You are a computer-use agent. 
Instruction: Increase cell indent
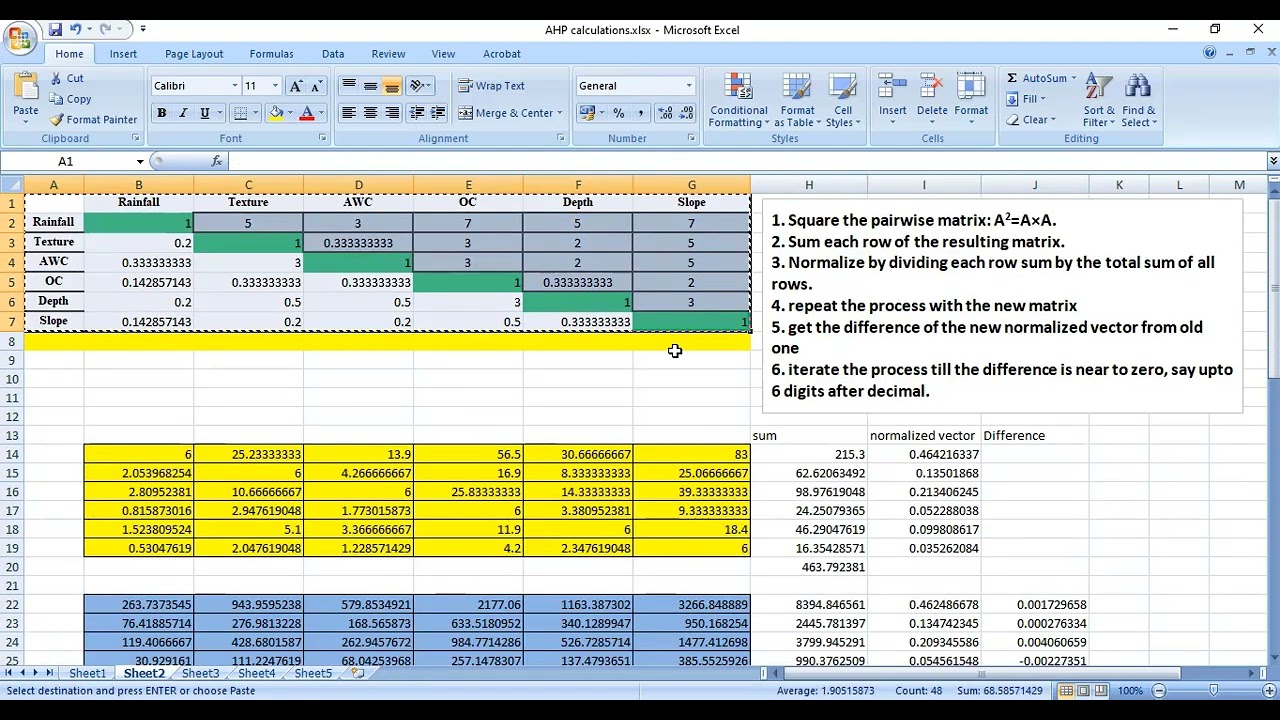pyautogui.click(x=438, y=113)
